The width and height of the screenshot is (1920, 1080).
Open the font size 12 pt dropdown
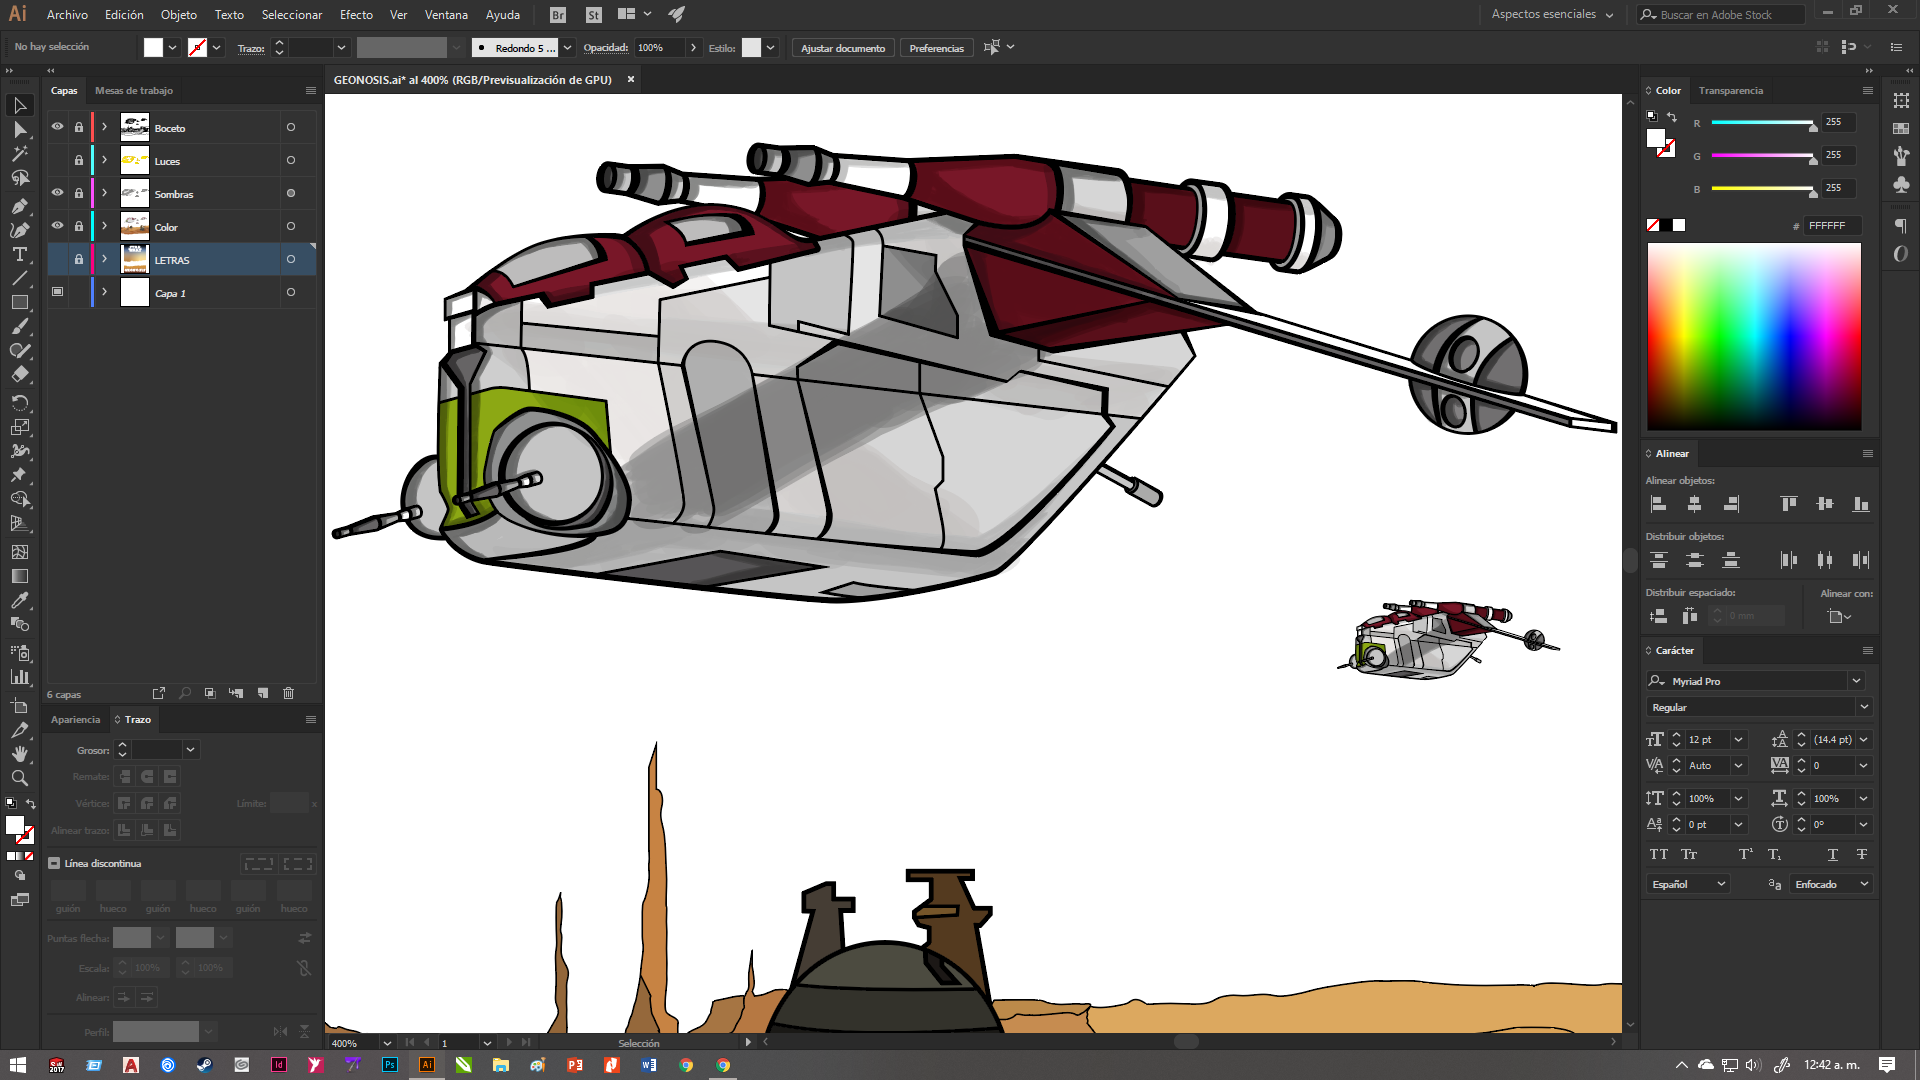point(1738,740)
